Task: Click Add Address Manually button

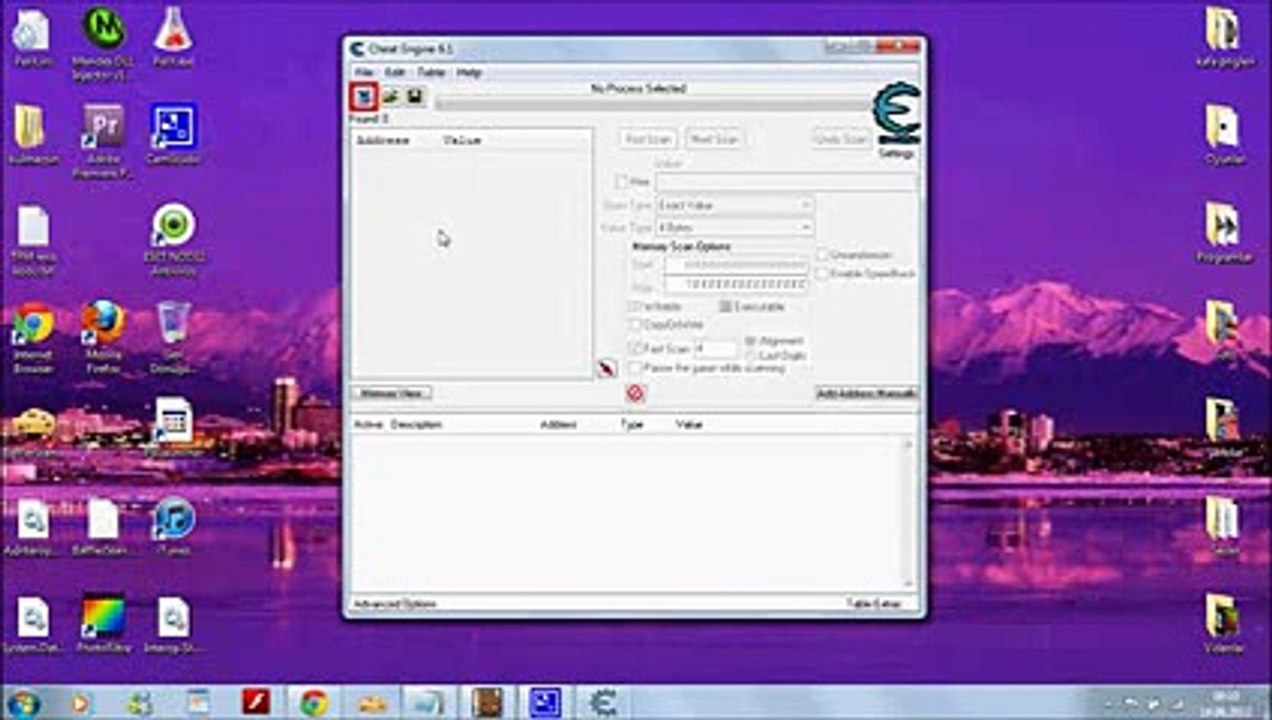Action: coord(866,393)
